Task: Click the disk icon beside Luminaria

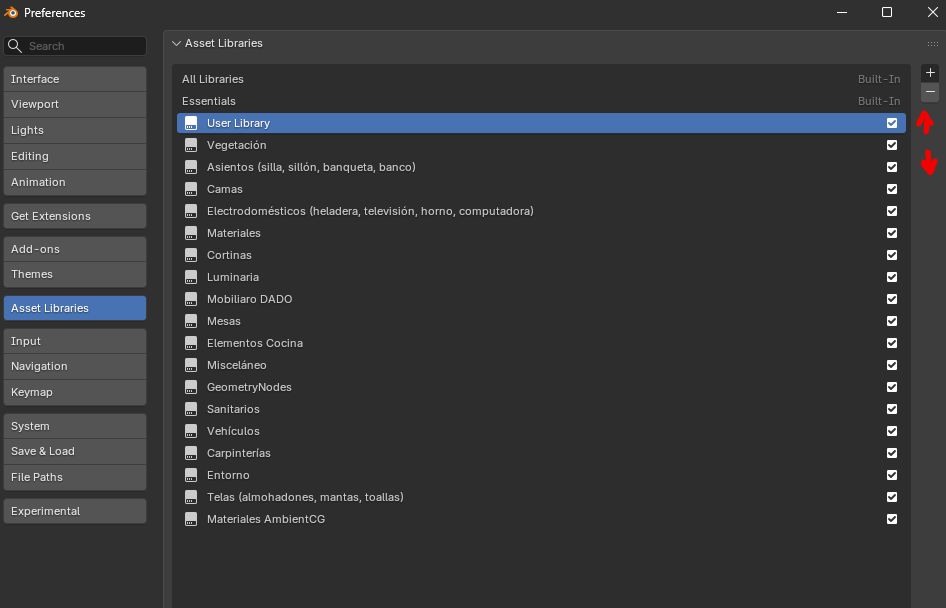Action: point(191,277)
